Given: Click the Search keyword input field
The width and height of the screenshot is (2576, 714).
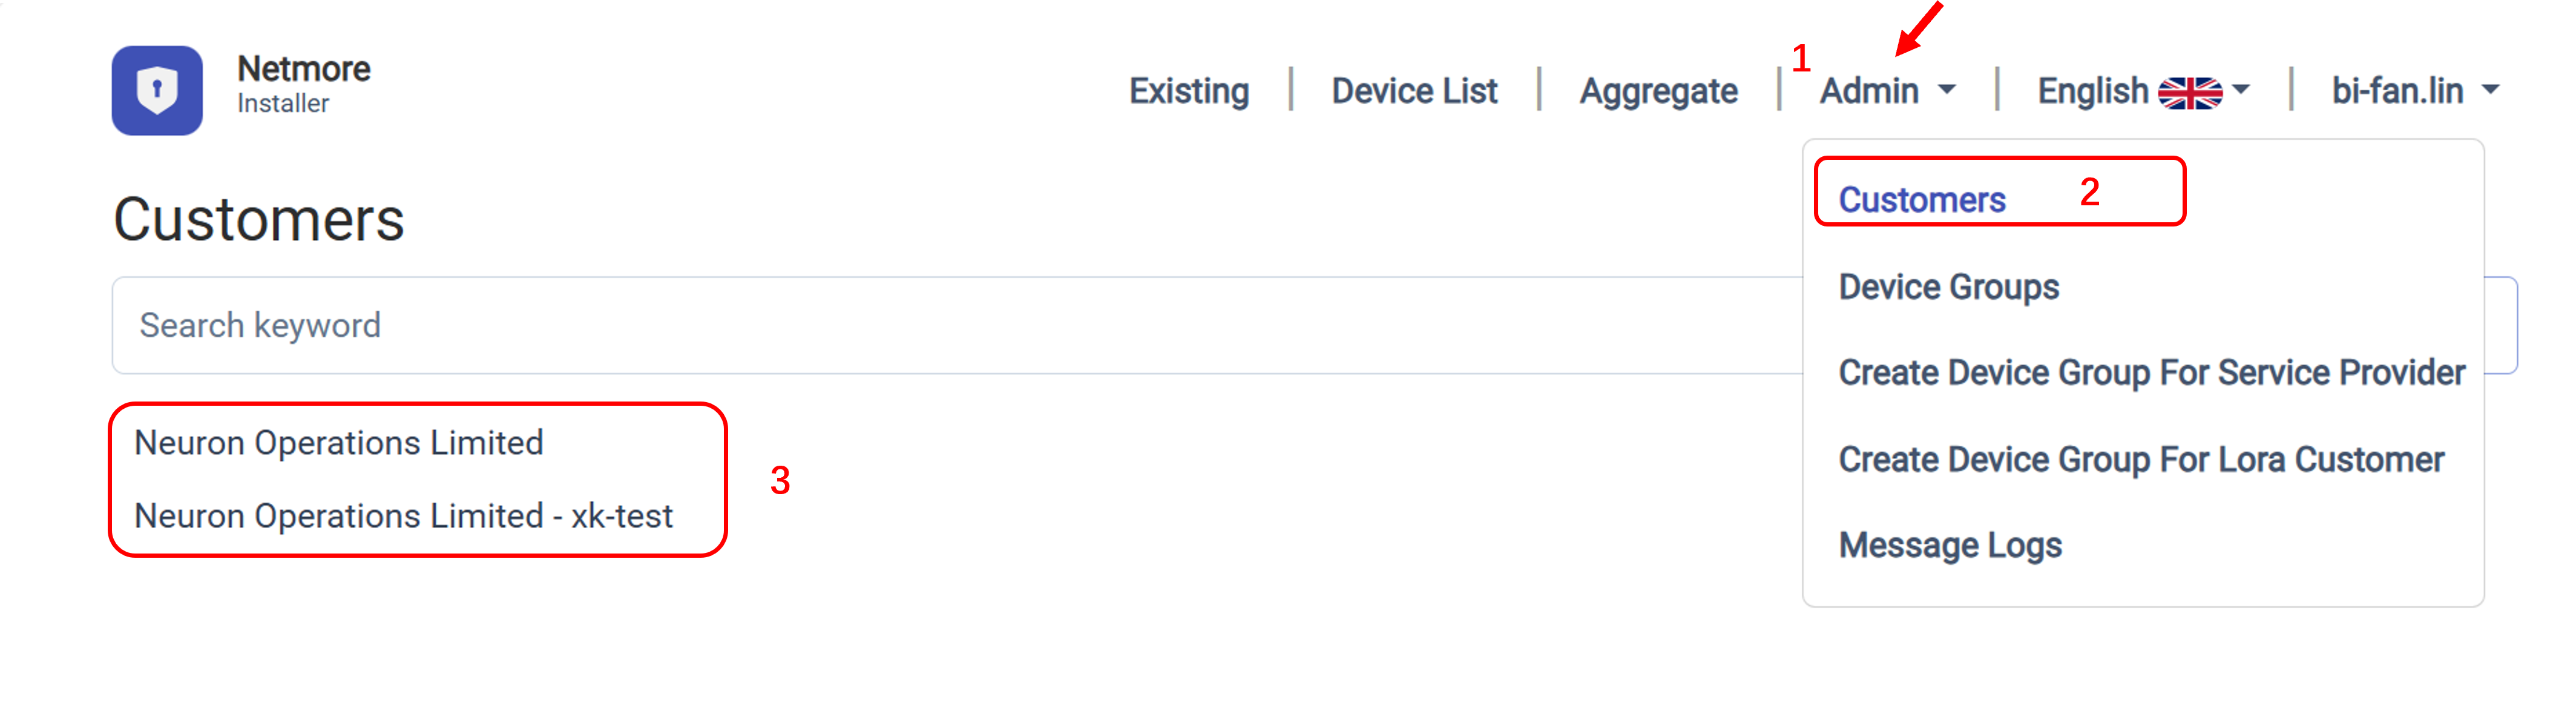Looking at the screenshot, I should tap(956, 325).
